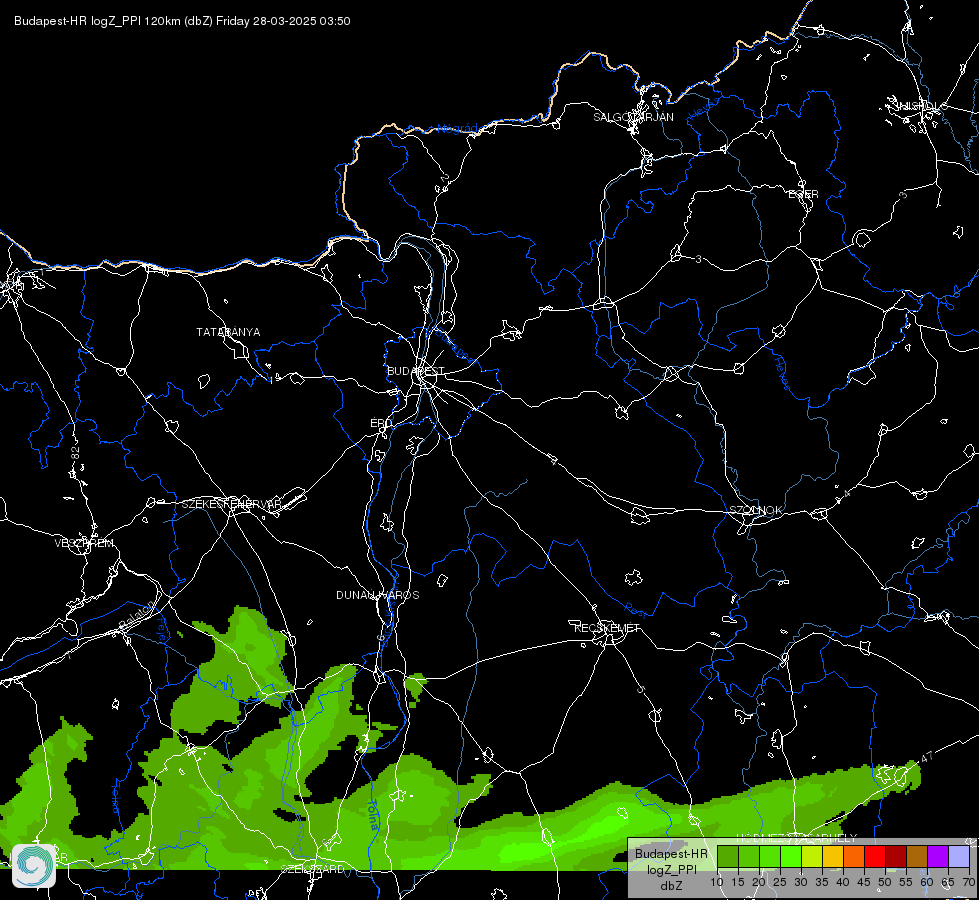Click the Balaton lake label

pos(135,615)
